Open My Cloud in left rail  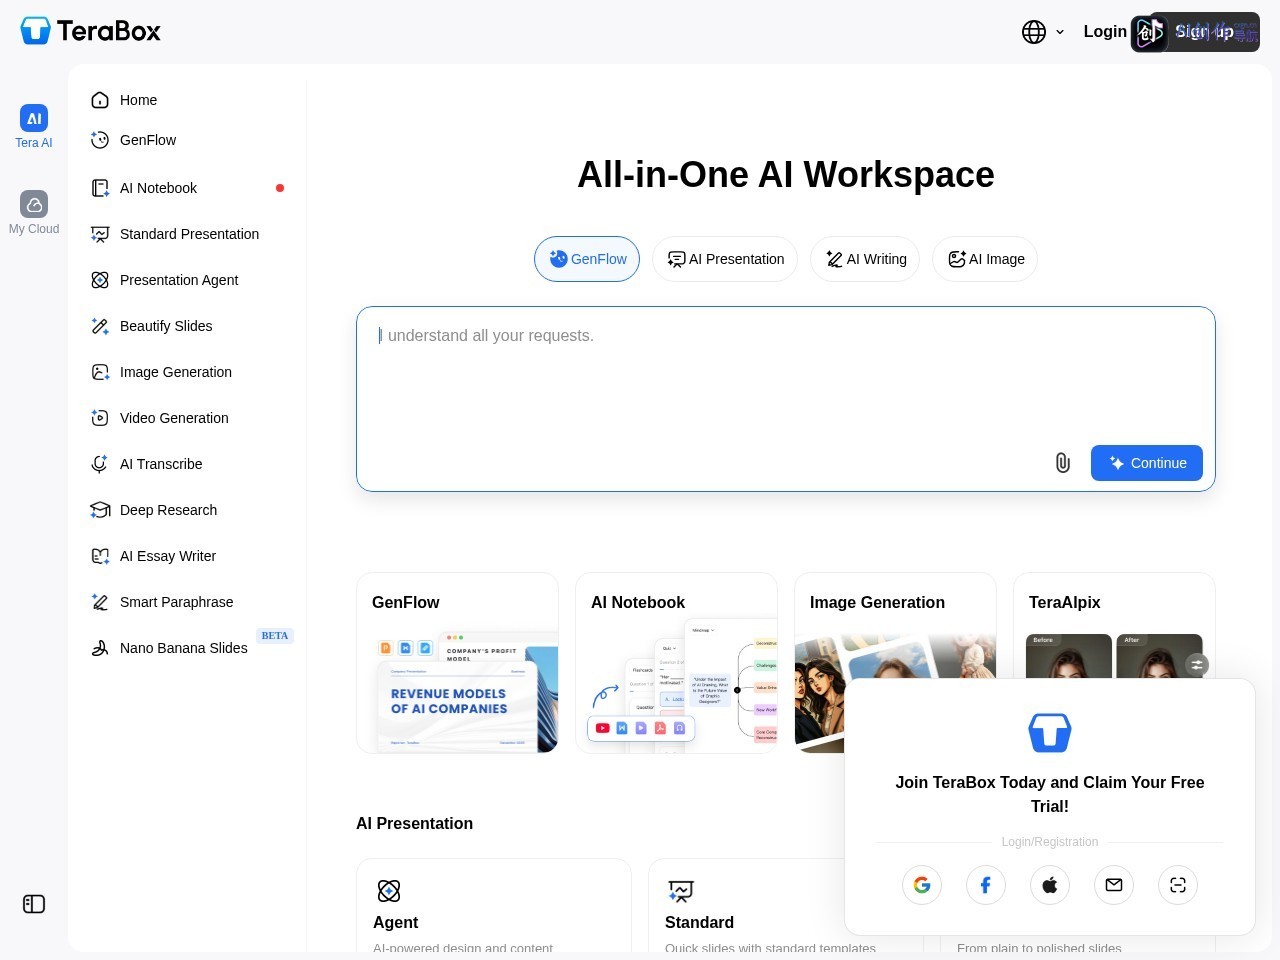point(34,213)
